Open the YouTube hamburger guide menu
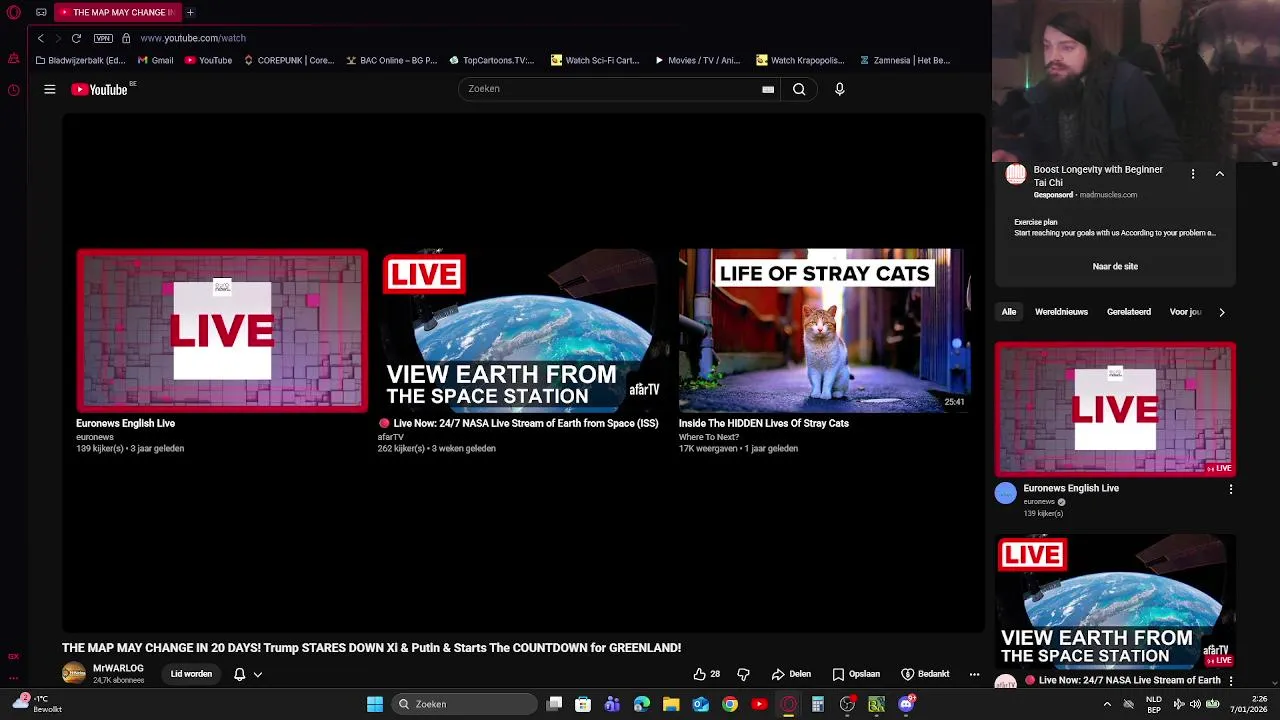1280x720 pixels. 49,89
